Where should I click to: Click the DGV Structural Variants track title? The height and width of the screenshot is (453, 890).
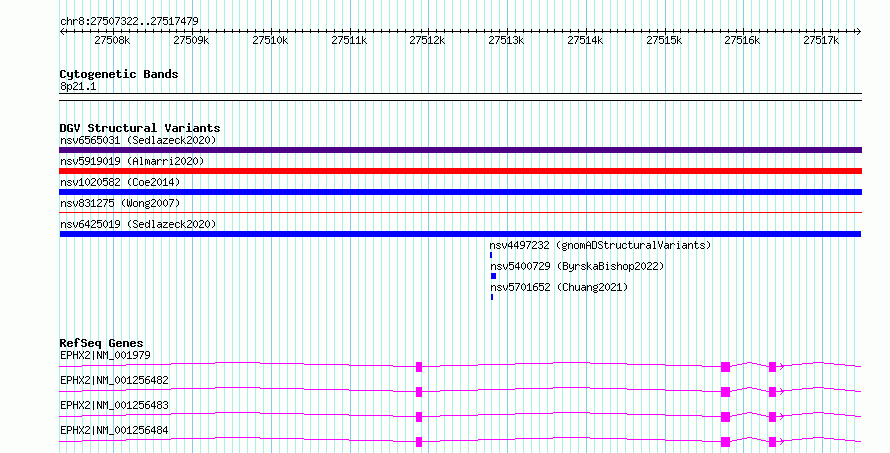pyautogui.click(x=140, y=128)
